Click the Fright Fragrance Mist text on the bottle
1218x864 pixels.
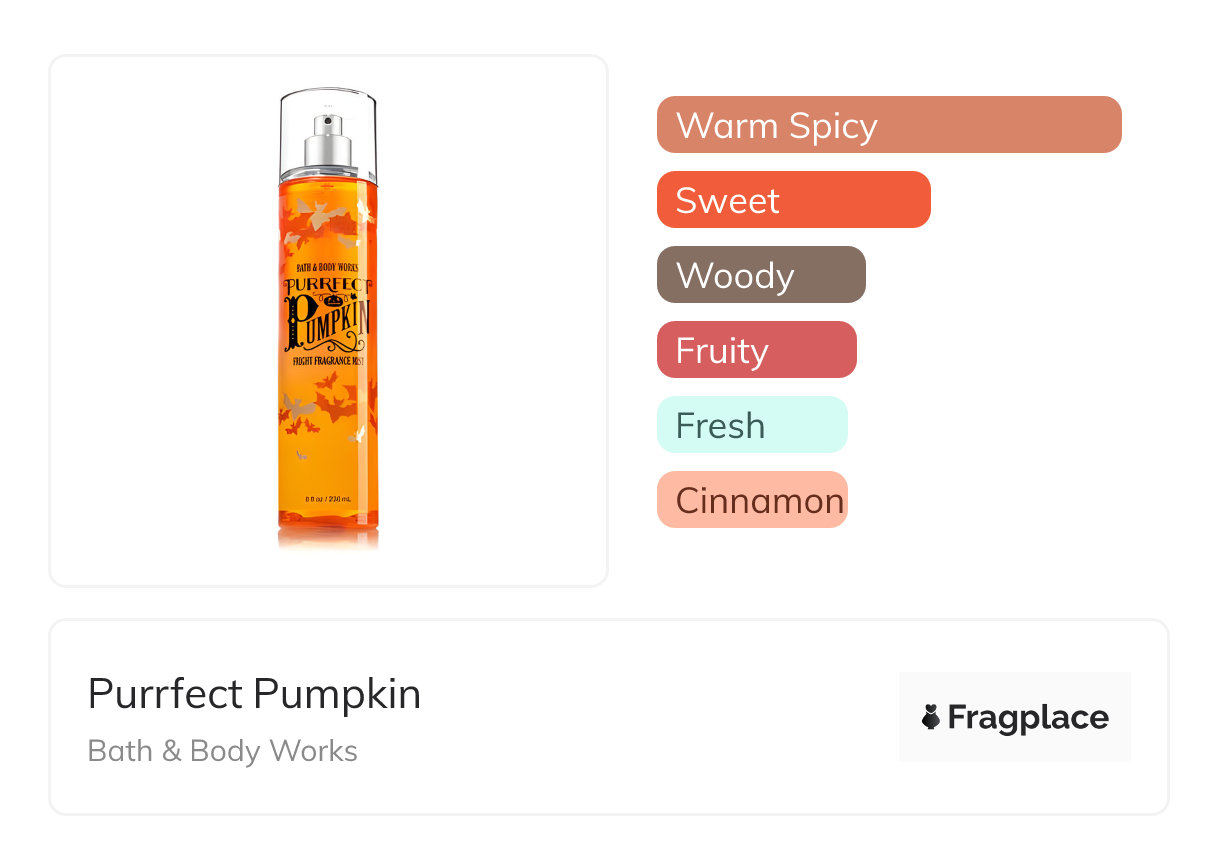pos(328,360)
